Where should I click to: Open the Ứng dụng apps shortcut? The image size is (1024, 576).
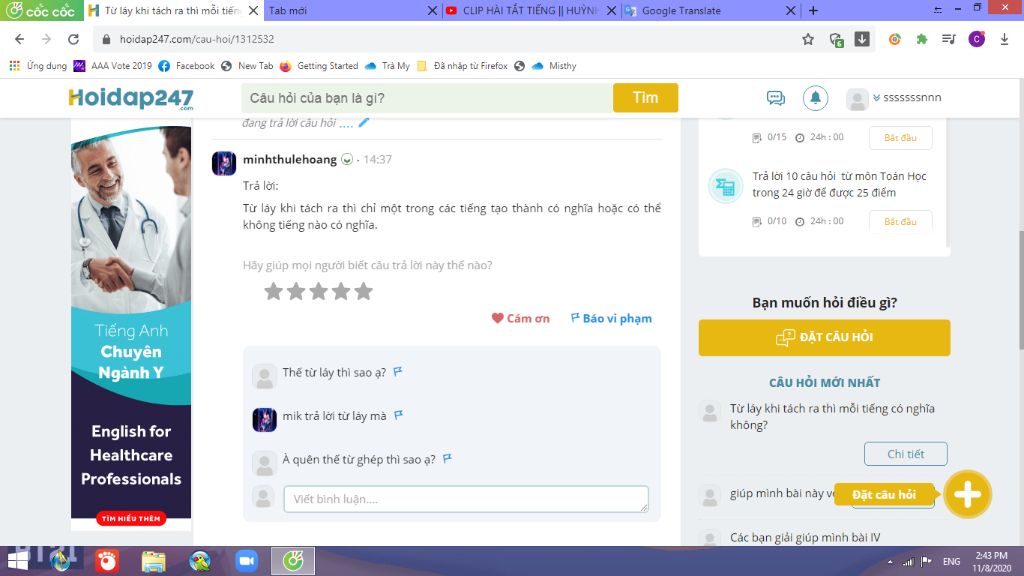[x=38, y=66]
